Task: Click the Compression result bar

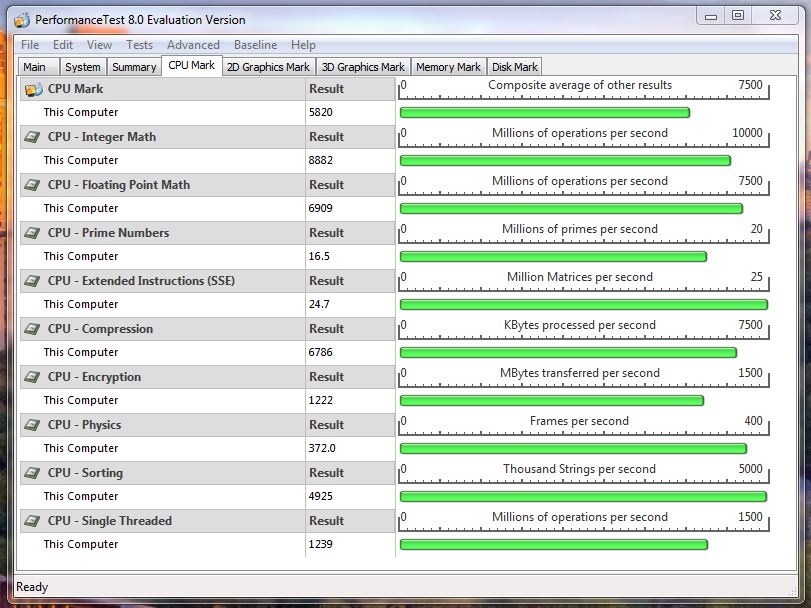Action: point(568,353)
